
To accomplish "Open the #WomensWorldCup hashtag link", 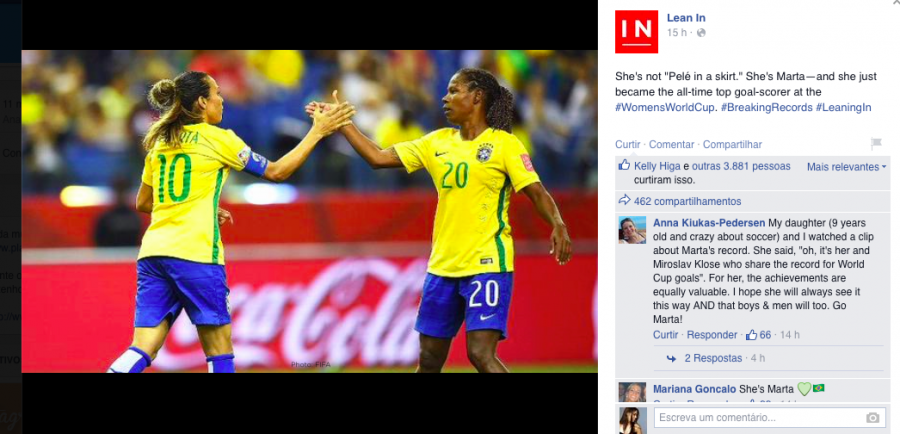I will (x=665, y=107).
